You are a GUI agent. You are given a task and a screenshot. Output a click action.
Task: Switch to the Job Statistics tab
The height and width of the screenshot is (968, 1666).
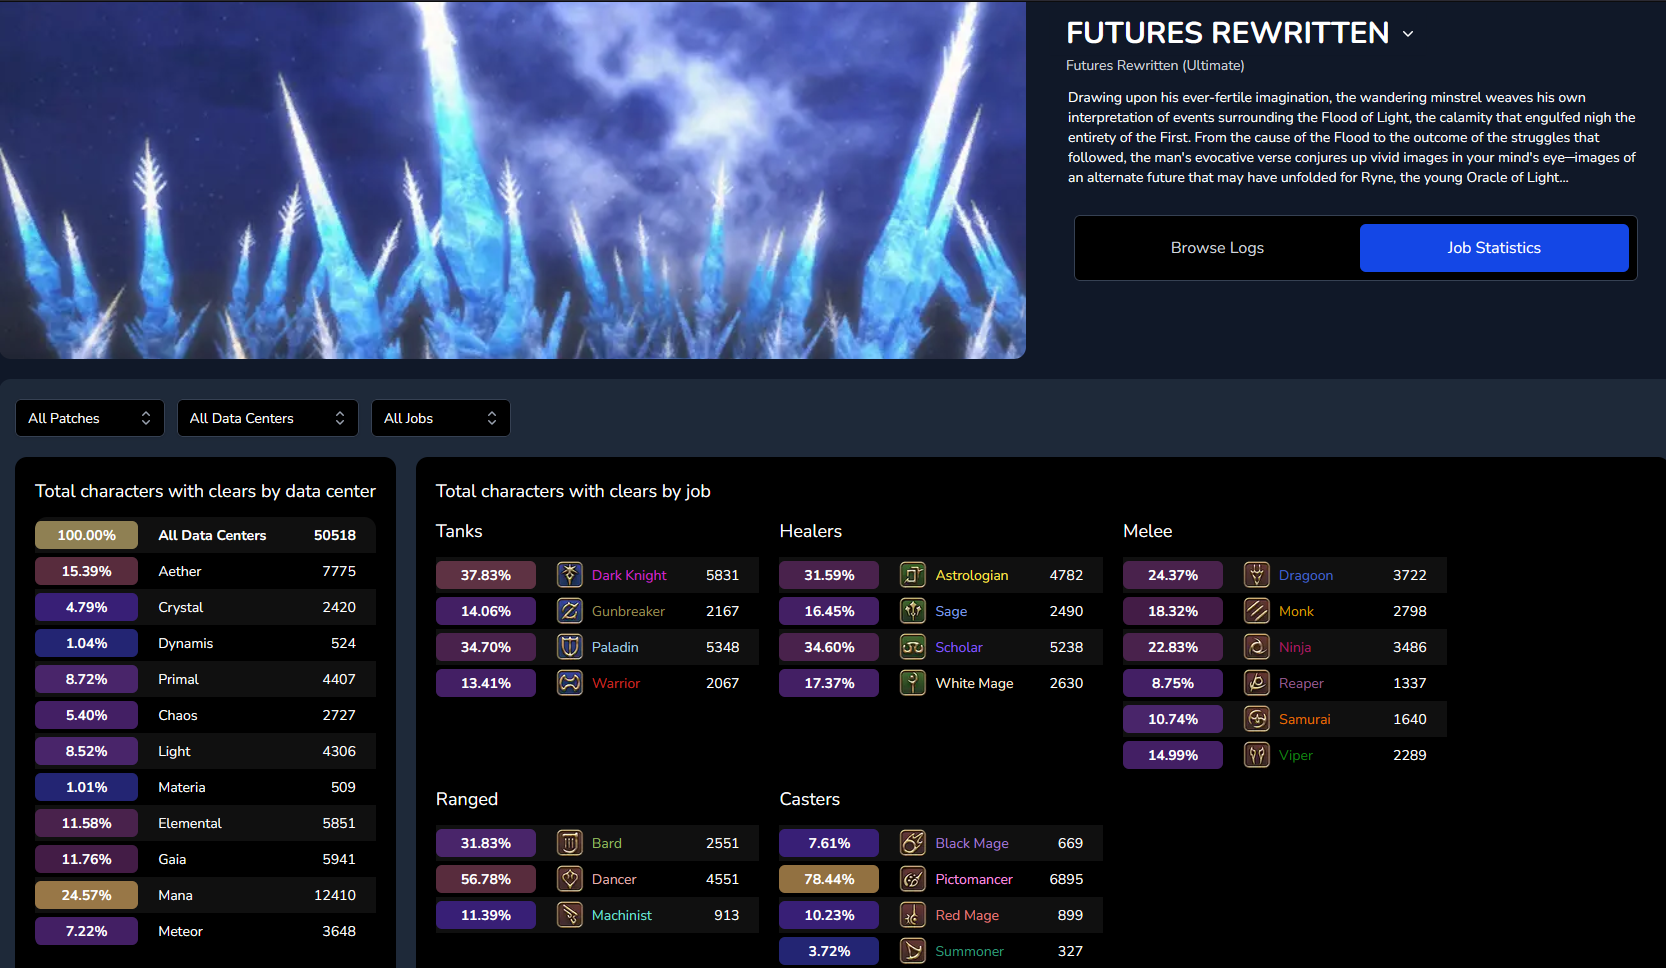pyautogui.click(x=1494, y=248)
